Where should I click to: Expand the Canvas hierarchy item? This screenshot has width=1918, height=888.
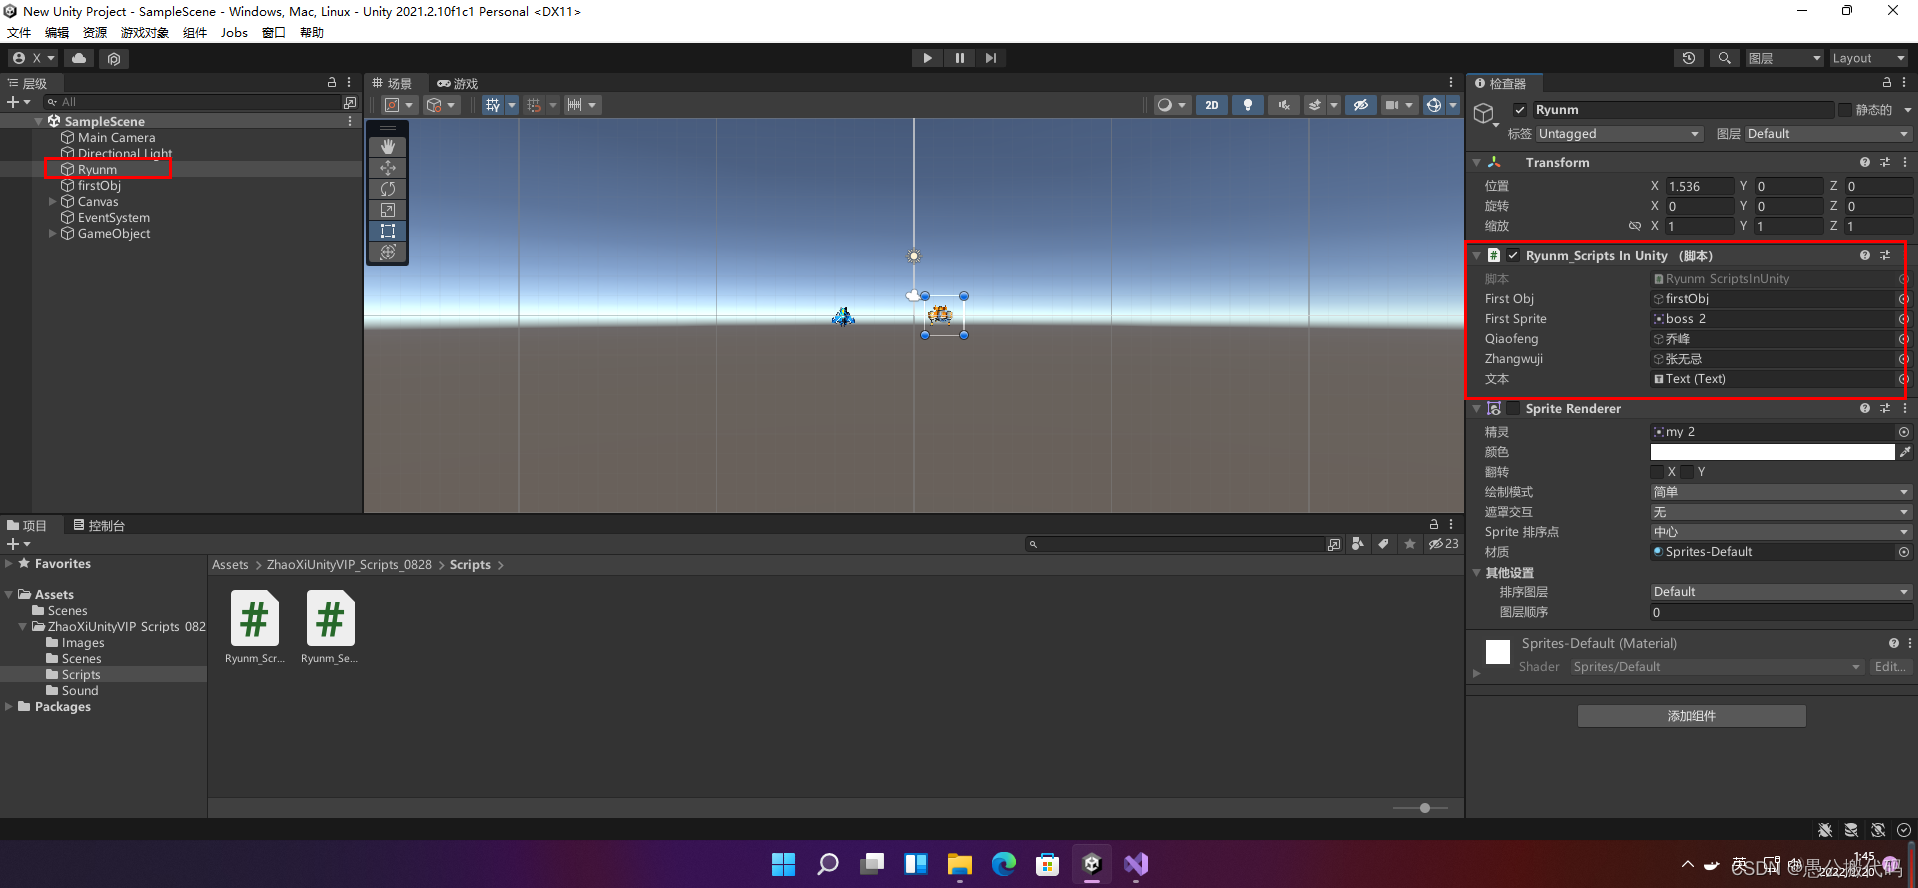[53, 202]
